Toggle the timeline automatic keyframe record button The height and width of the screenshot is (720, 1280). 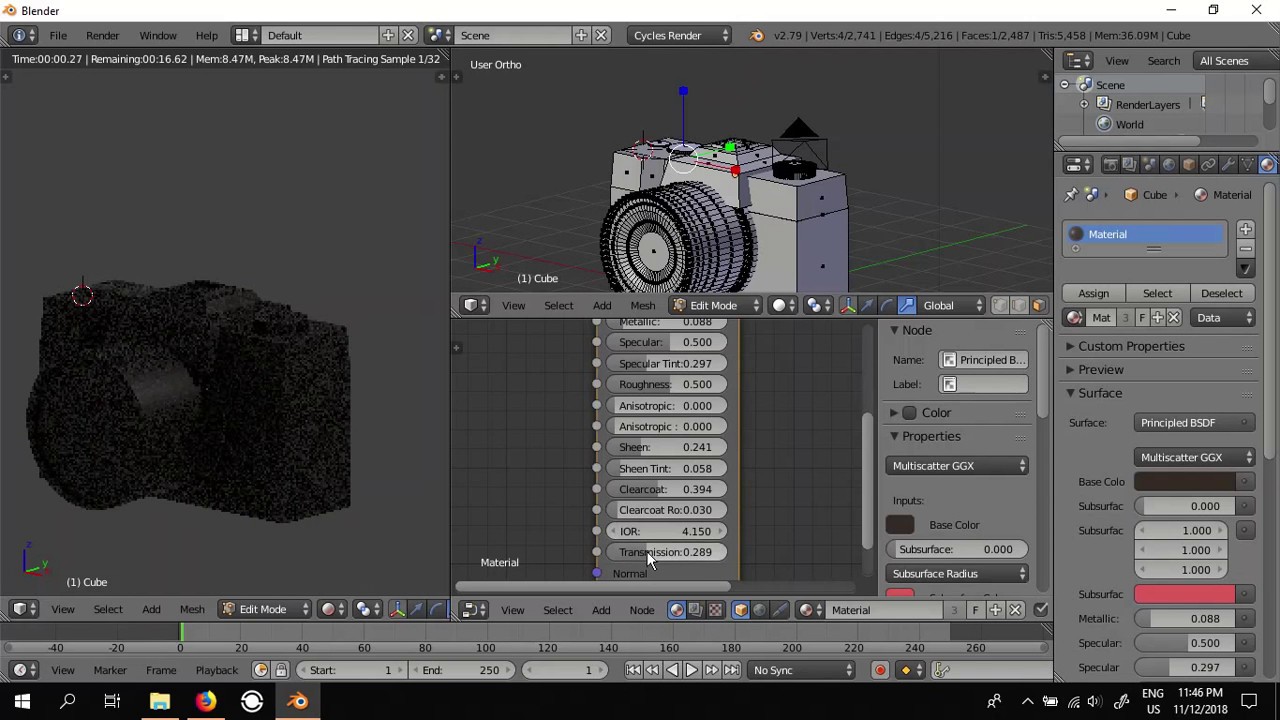tap(880, 670)
